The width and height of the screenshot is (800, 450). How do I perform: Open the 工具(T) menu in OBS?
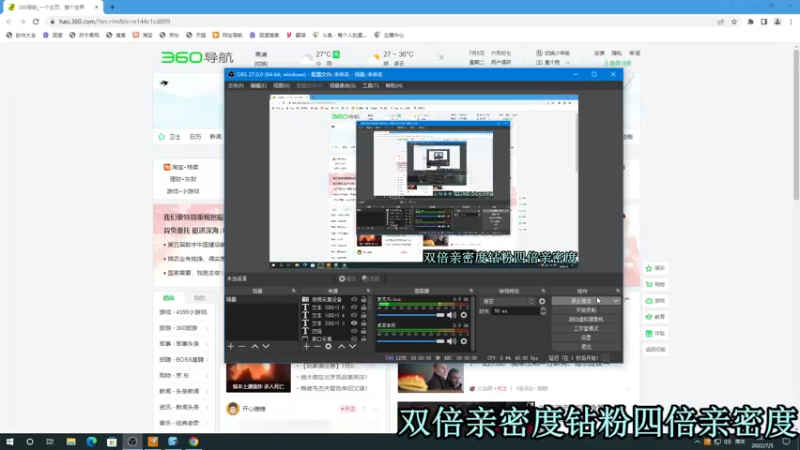click(x=370, y=86)
